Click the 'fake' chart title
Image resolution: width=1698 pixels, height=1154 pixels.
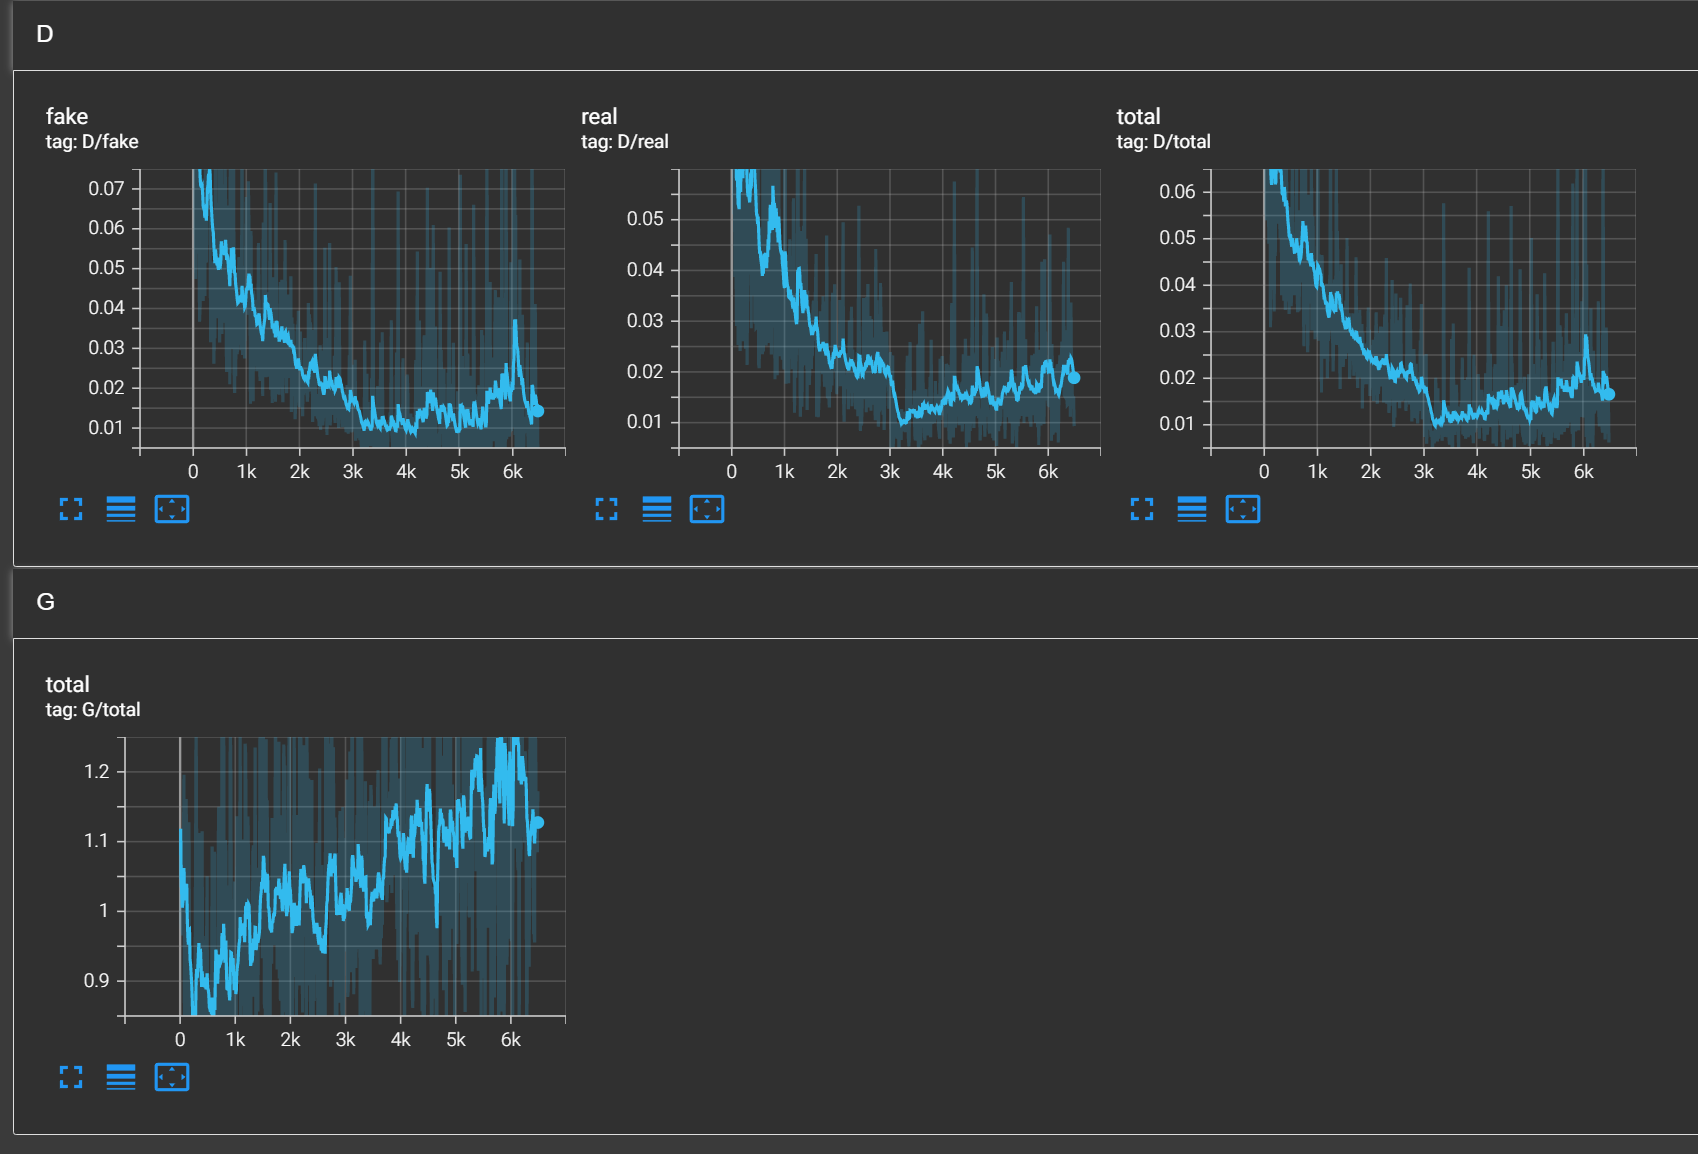point(67,116)
